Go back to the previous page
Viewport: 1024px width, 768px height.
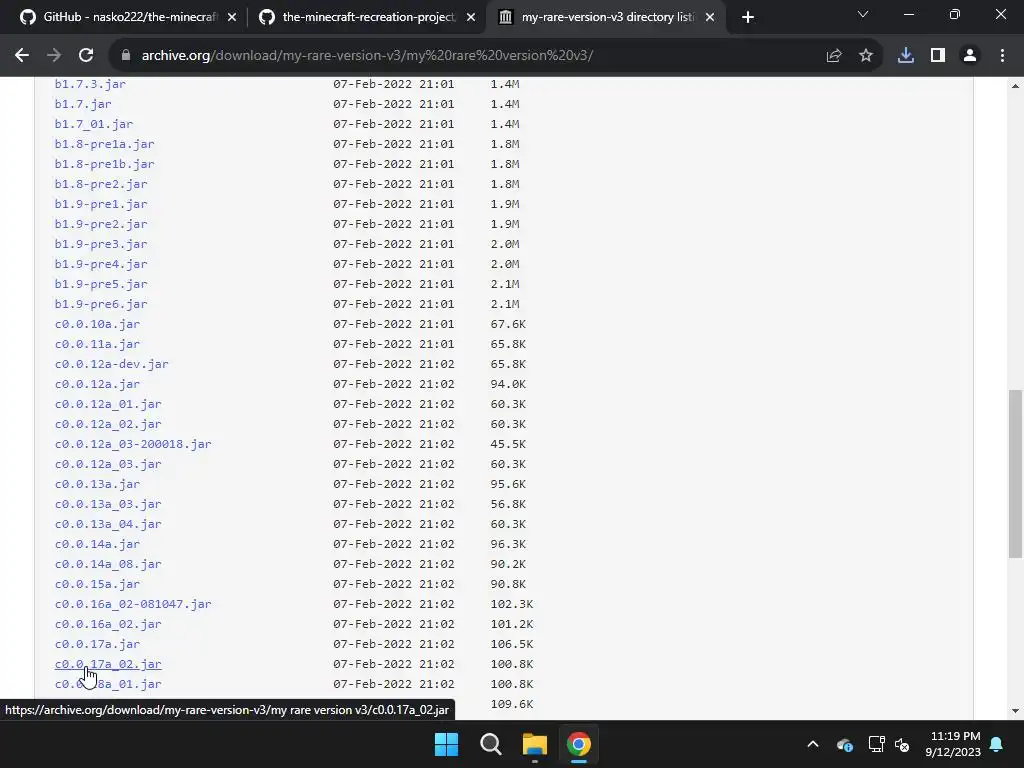22,56
